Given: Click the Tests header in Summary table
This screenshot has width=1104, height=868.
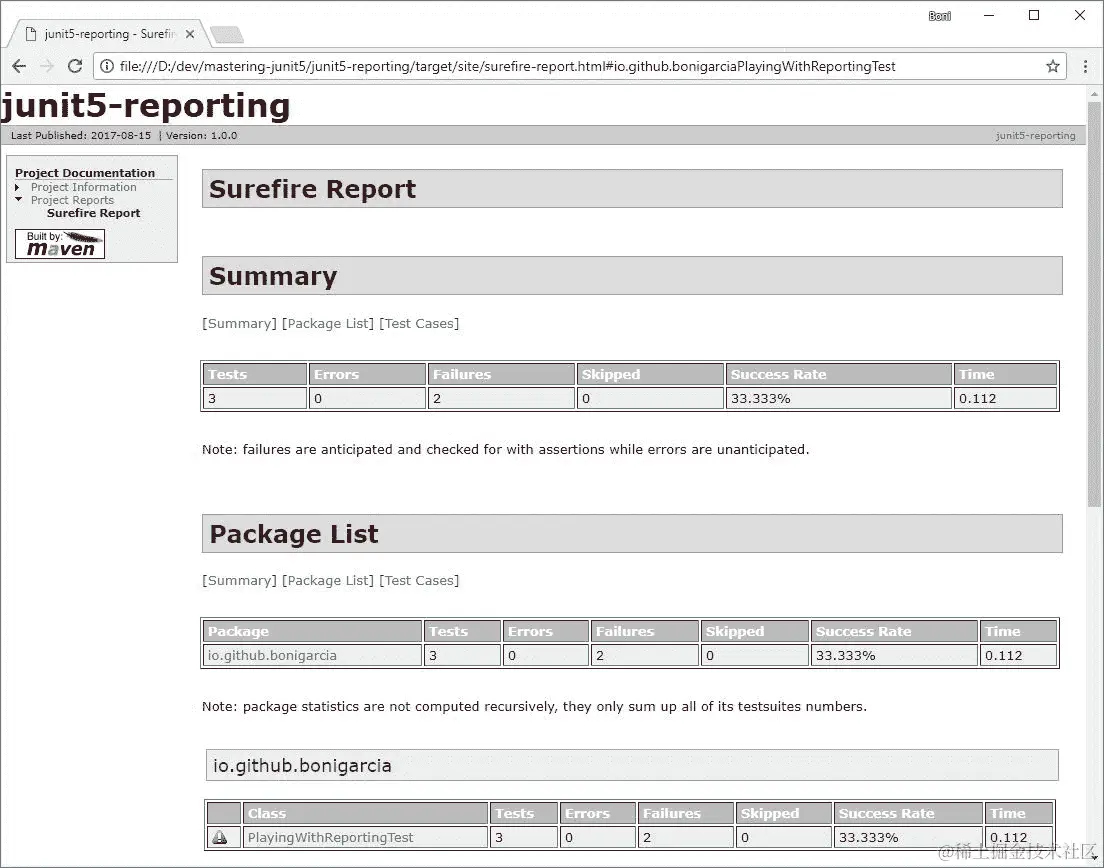Looking at the screenshot, I should (x=255, y=375).
